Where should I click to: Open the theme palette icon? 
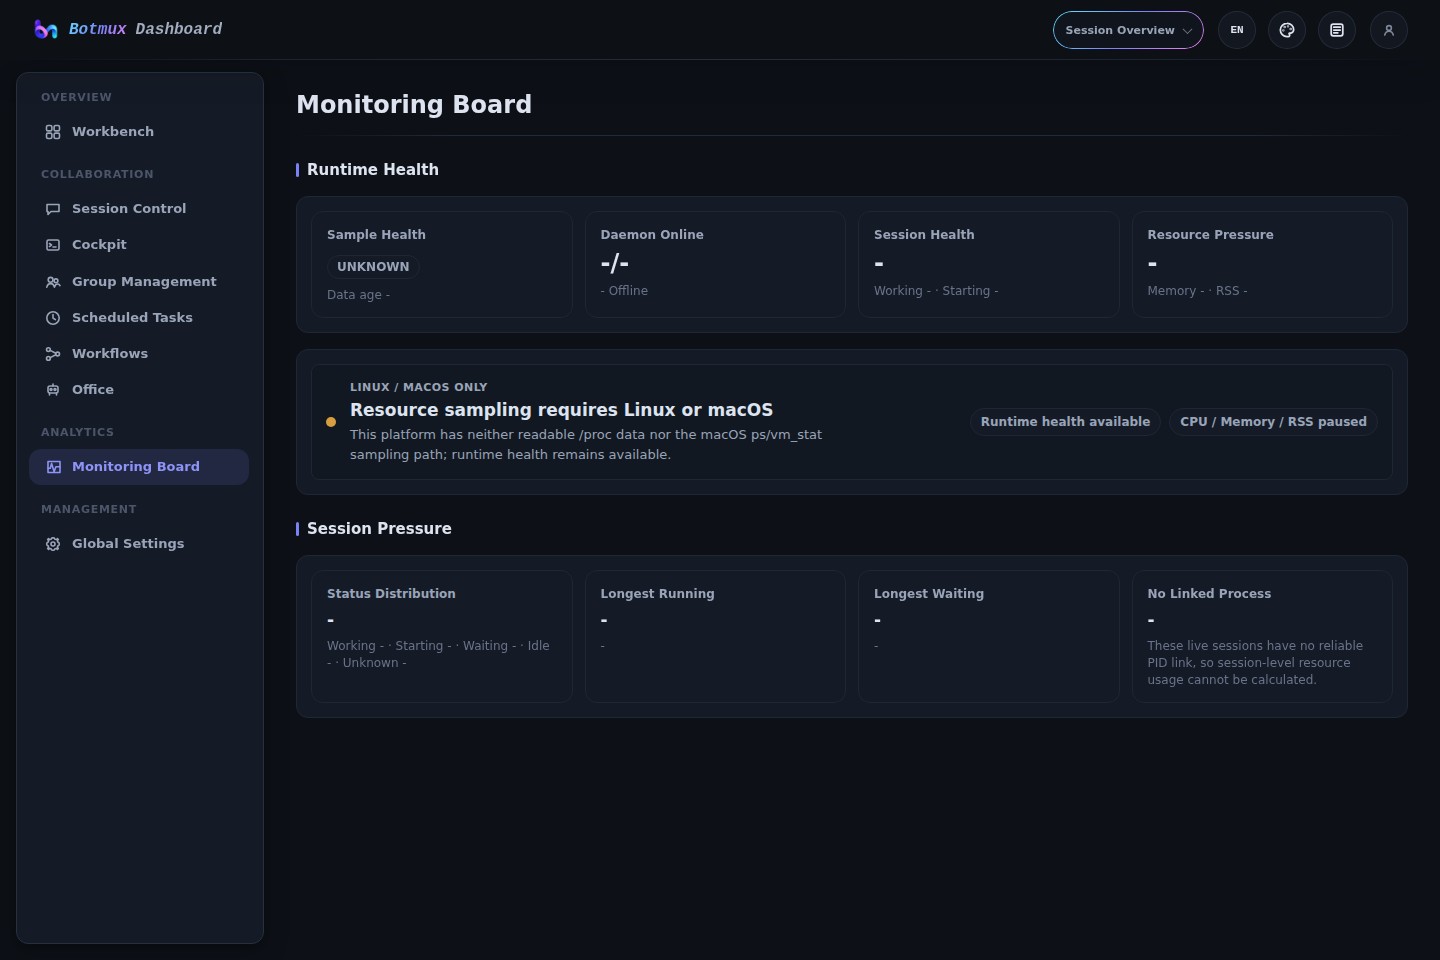[1287, 30]
